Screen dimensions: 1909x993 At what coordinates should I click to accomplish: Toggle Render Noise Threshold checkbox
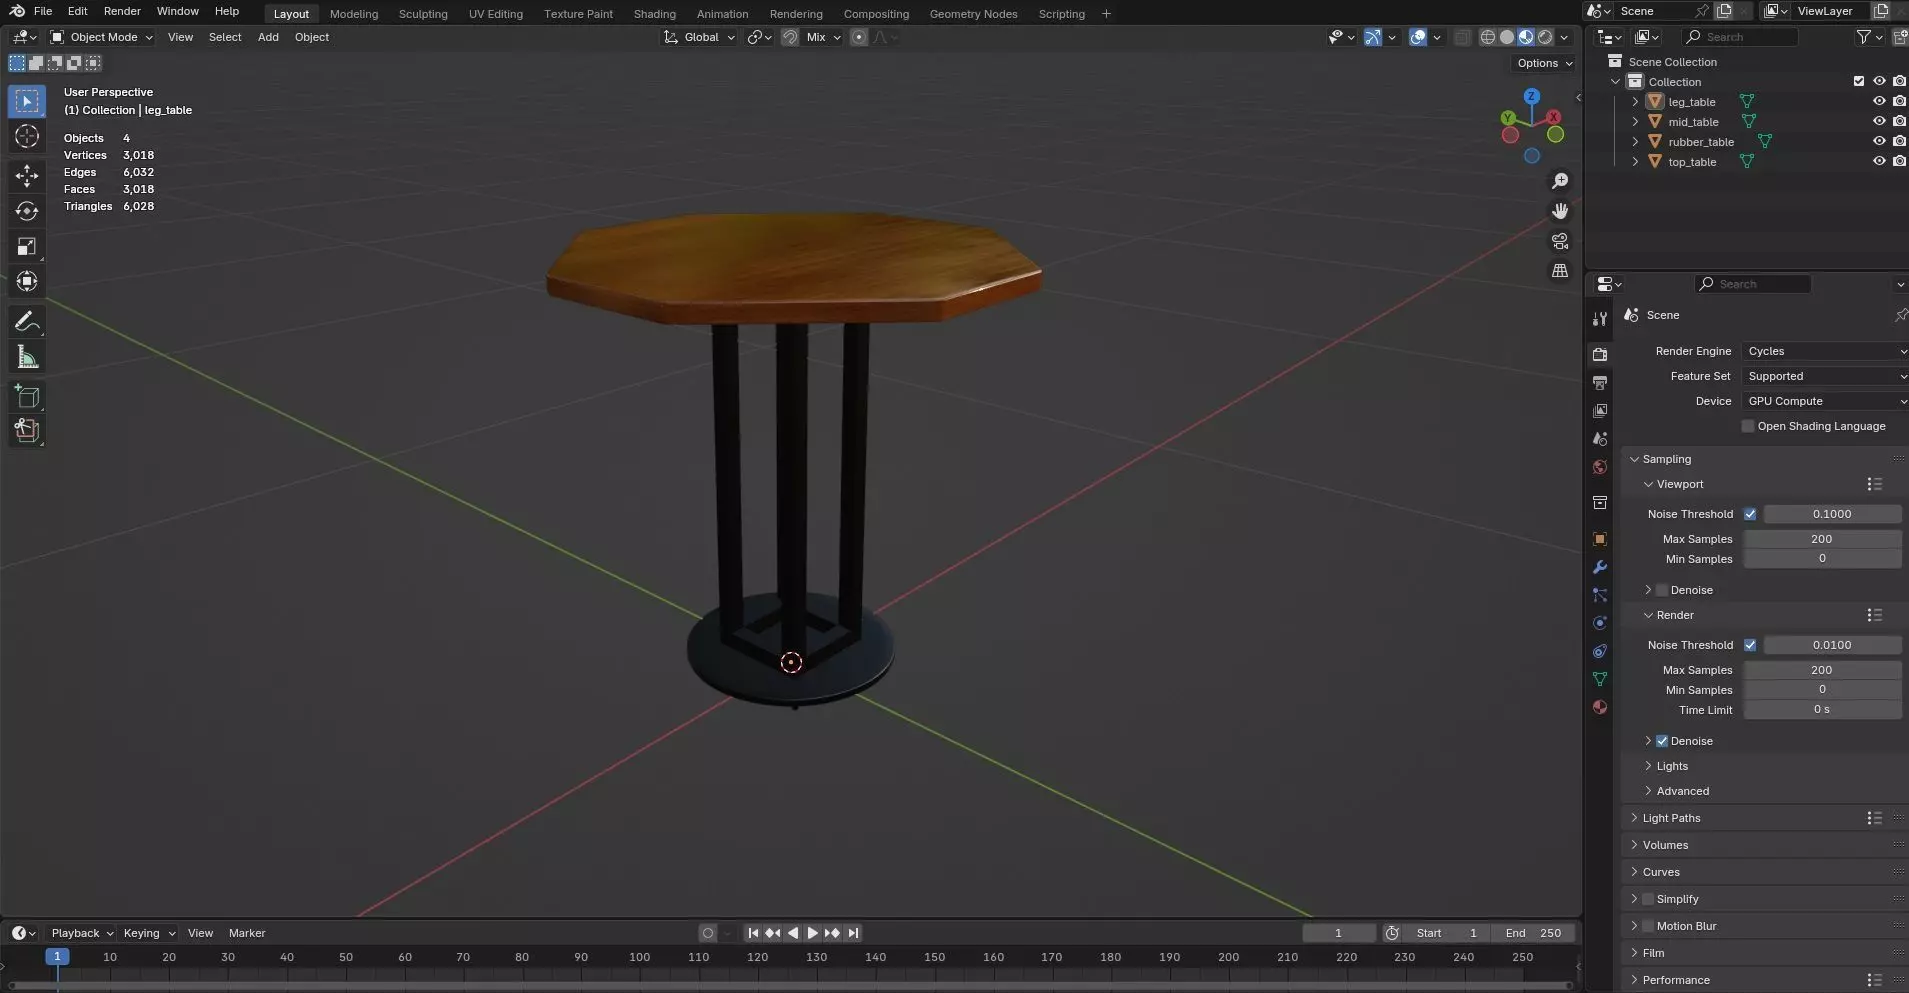pos(1750,645)
